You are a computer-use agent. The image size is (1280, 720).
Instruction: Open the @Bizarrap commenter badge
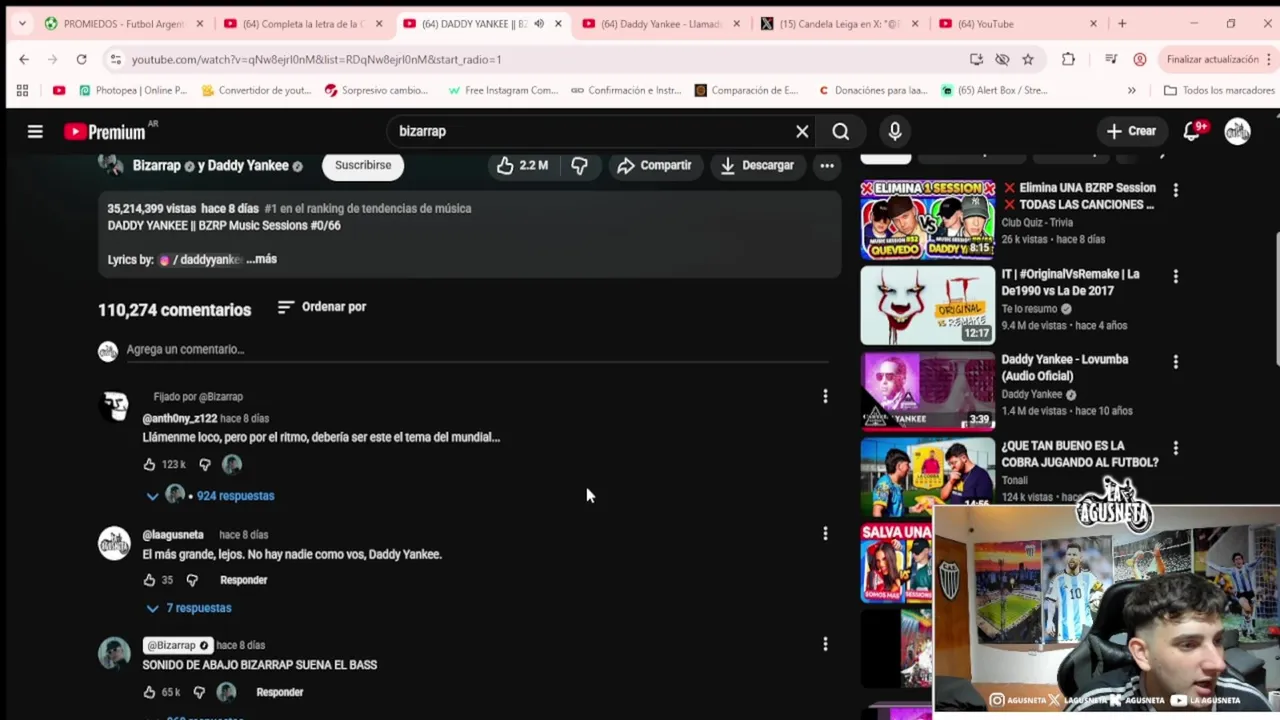click(177, 645)
